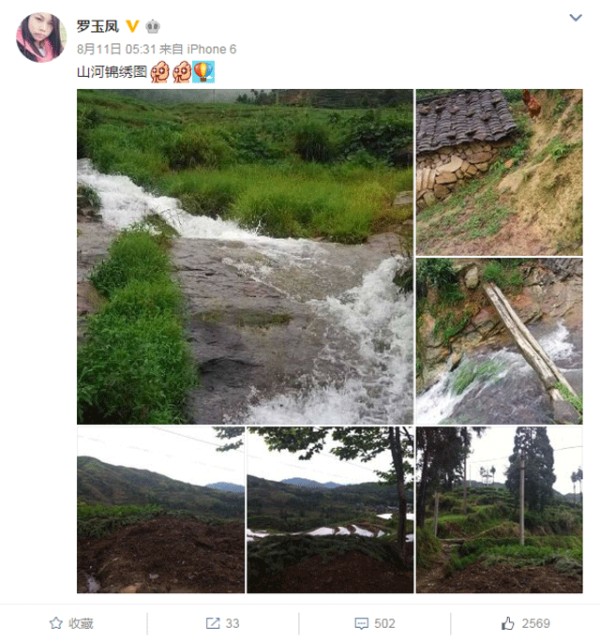
Task: Click the 收藏 favorite button
Action: (81, 623)
